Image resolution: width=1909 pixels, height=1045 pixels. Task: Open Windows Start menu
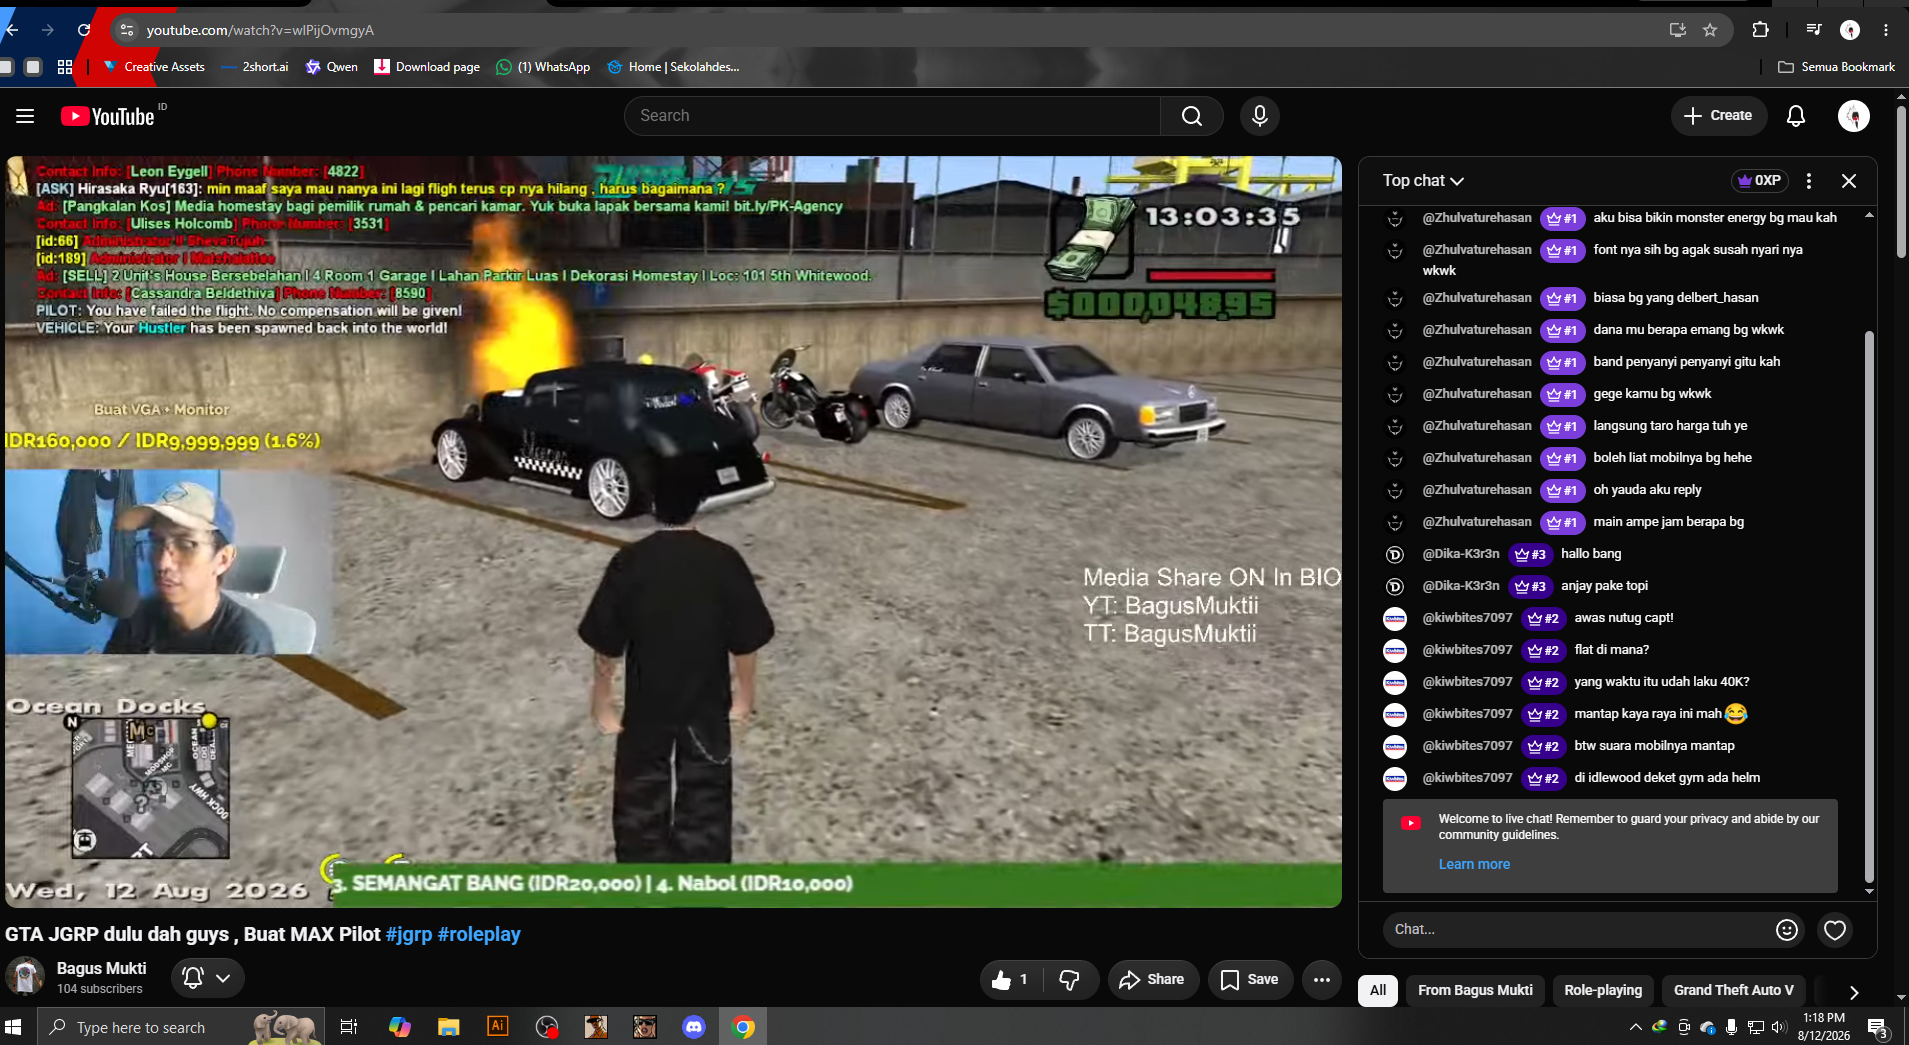click(13, 1027)
